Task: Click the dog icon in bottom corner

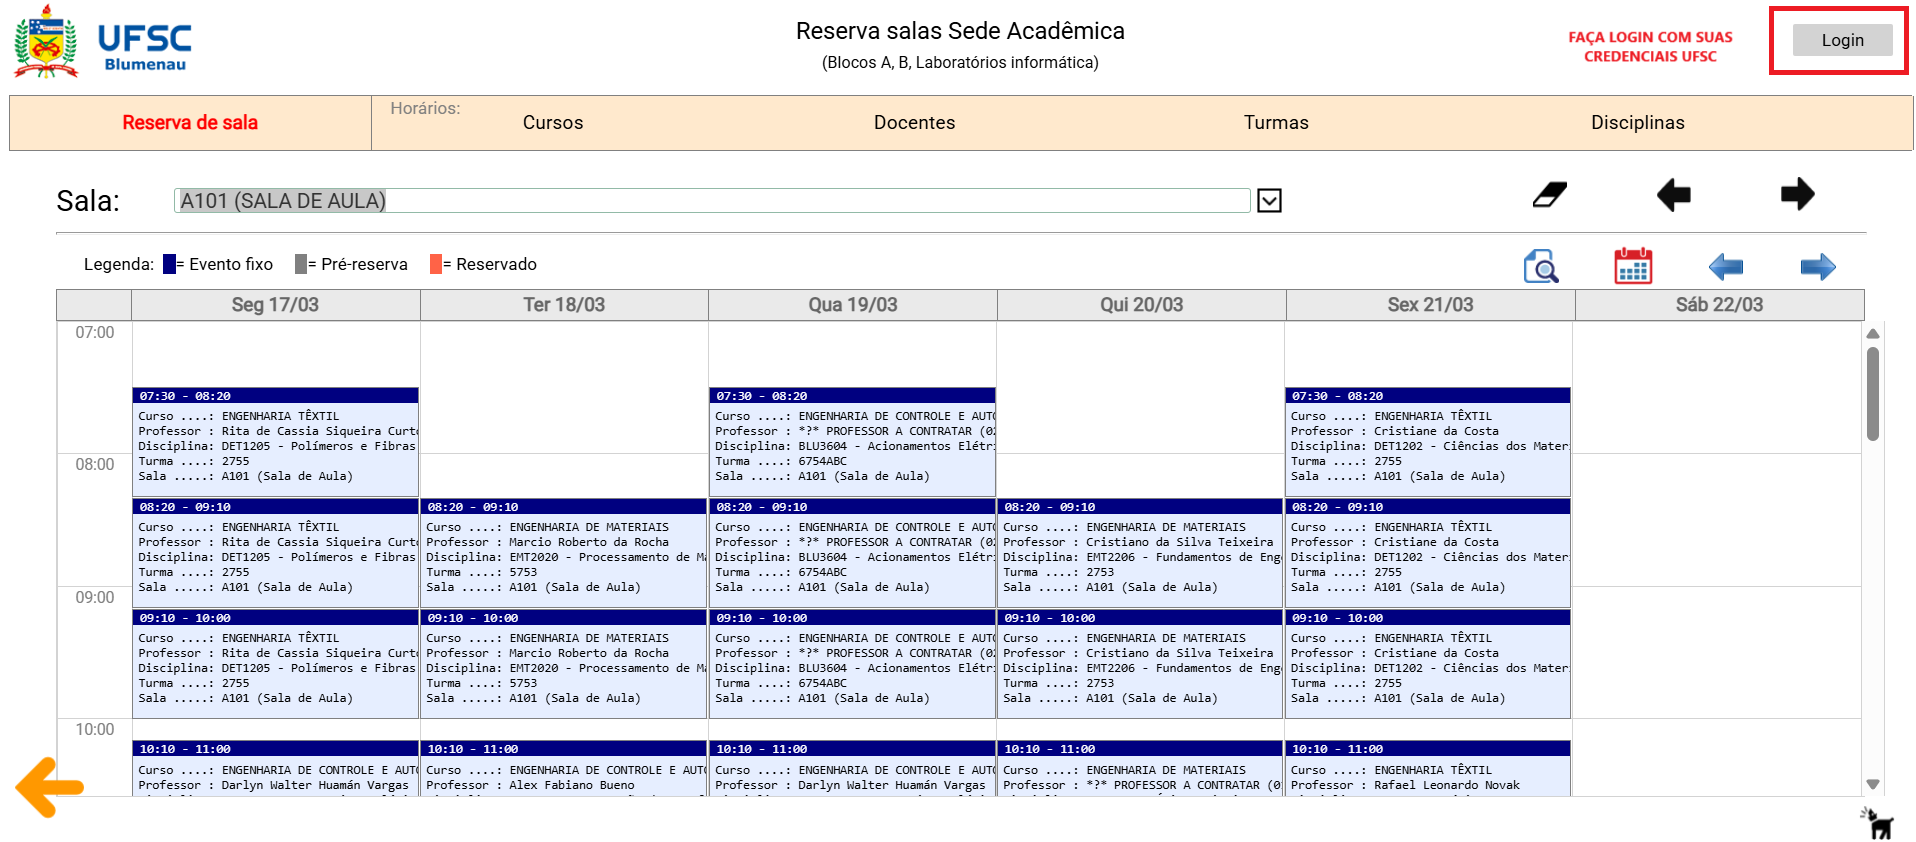Action: click(x=1879, y=823)
